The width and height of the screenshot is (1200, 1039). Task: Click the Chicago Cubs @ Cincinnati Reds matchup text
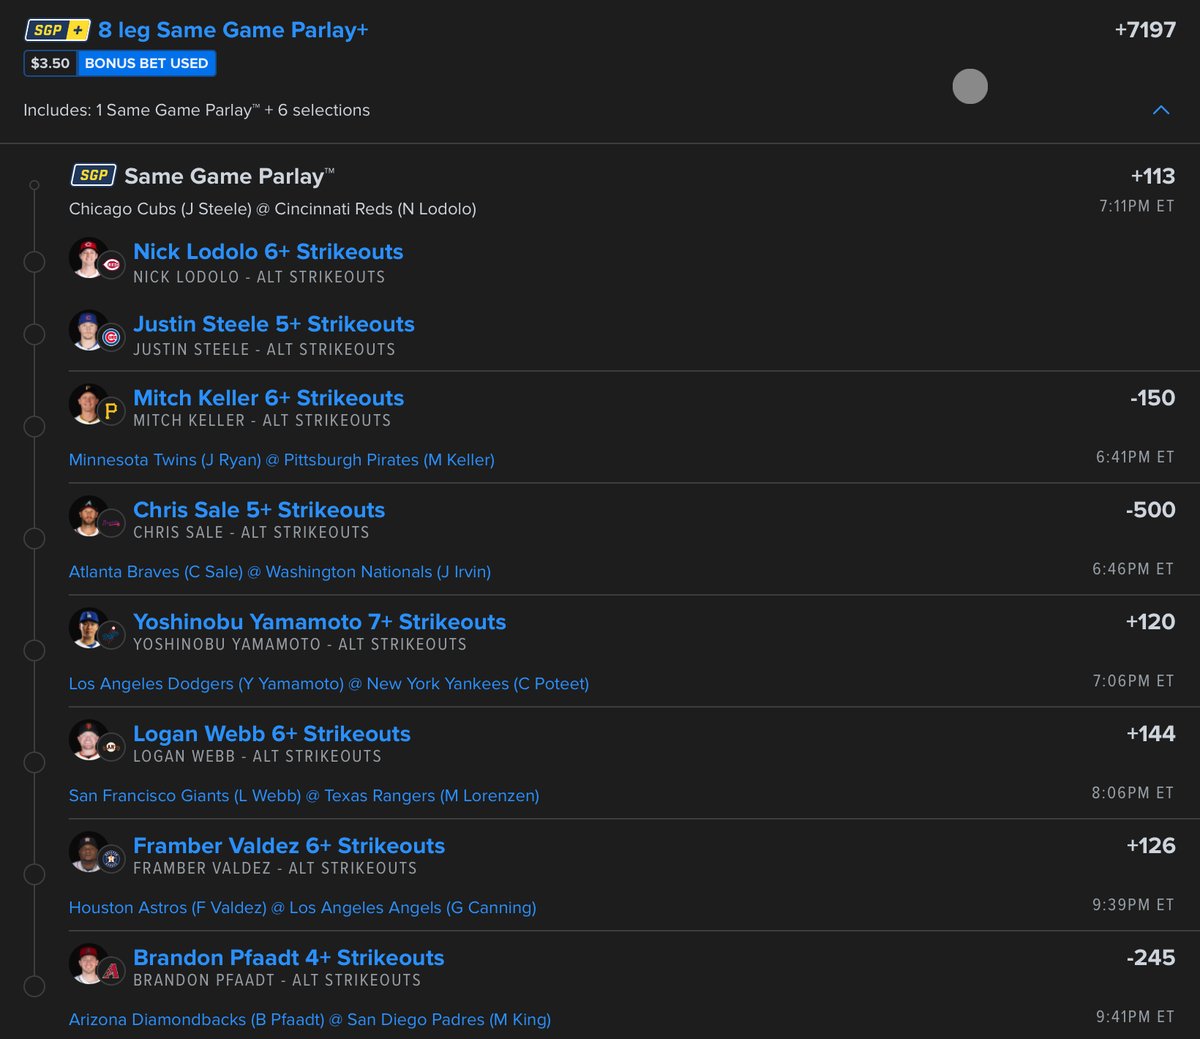coord(272,209)
